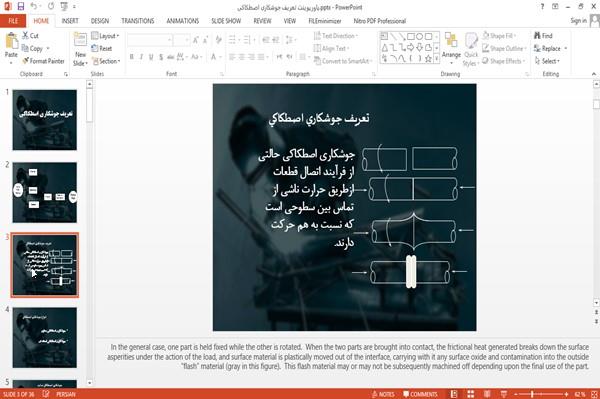Viewport: 600px width, 399px height.
Task: Toggle Strikethrough formatting
Action: tap(171, 57)
